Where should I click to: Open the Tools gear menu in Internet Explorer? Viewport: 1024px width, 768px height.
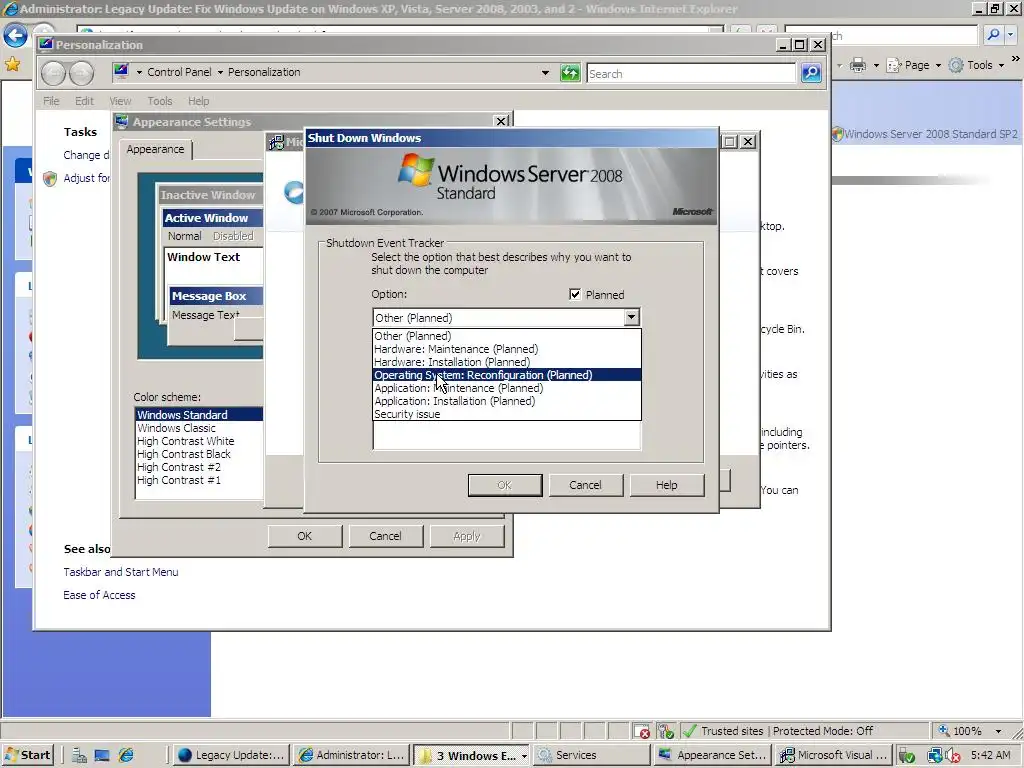coord(976,65)
